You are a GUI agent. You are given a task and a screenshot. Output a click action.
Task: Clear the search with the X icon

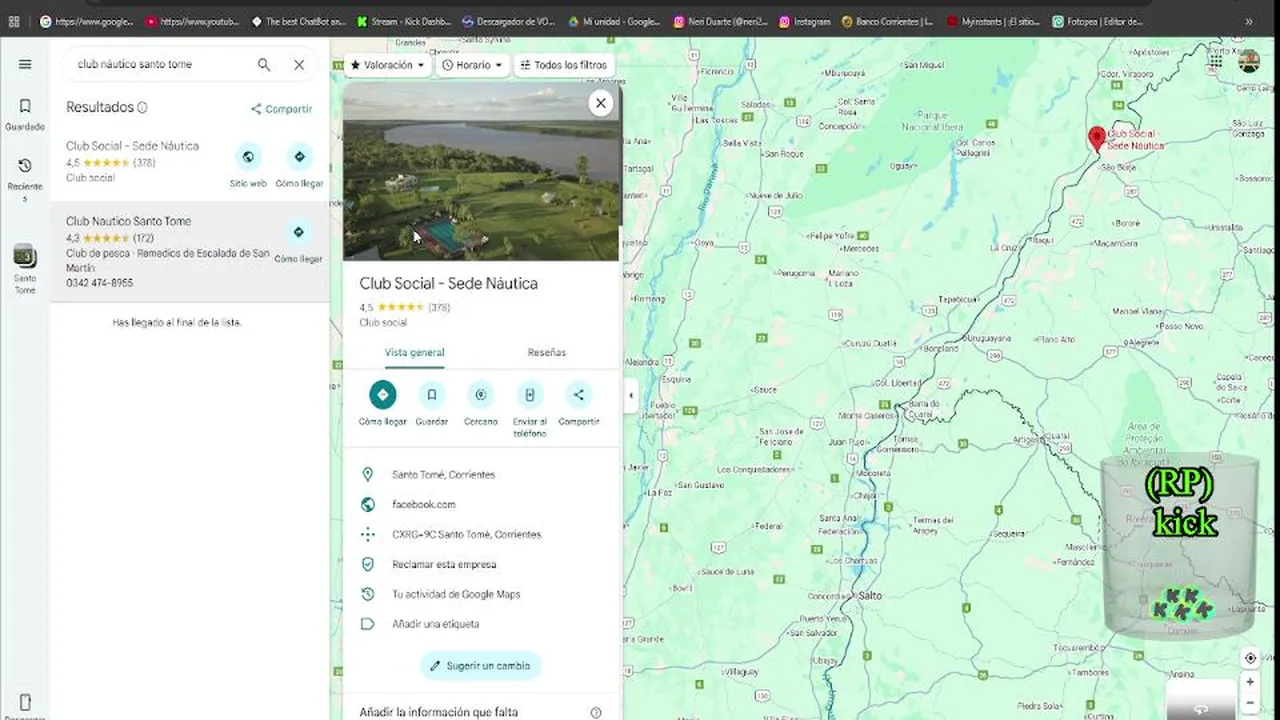click(x=299, y=64)
